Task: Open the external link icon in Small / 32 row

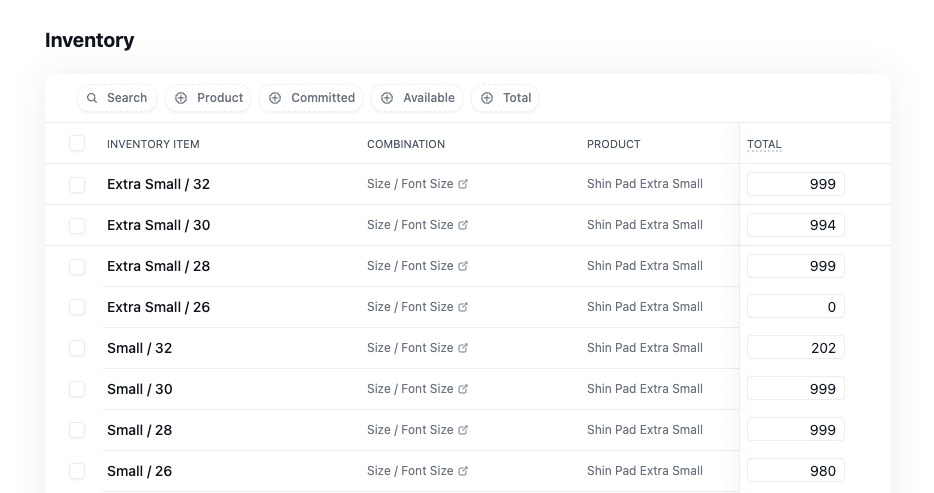Action: [x=463, y=348]
